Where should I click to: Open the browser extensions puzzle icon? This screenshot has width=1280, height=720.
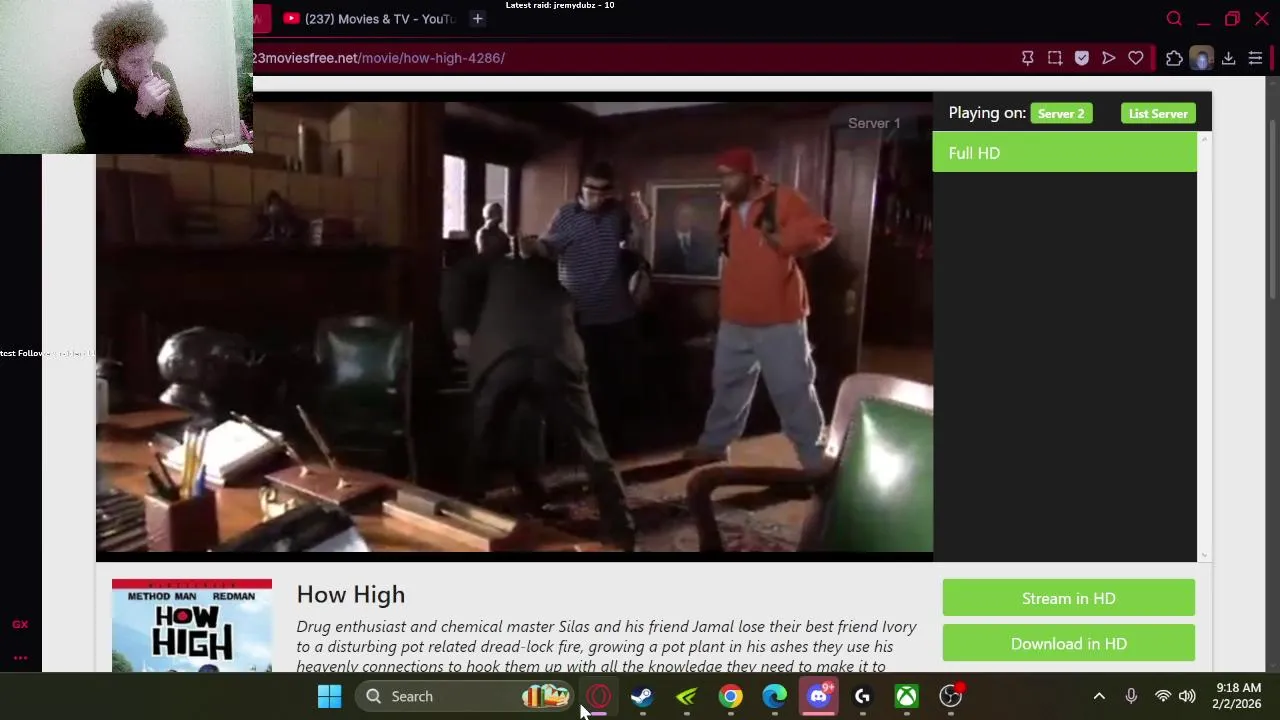pos(1174,58)
